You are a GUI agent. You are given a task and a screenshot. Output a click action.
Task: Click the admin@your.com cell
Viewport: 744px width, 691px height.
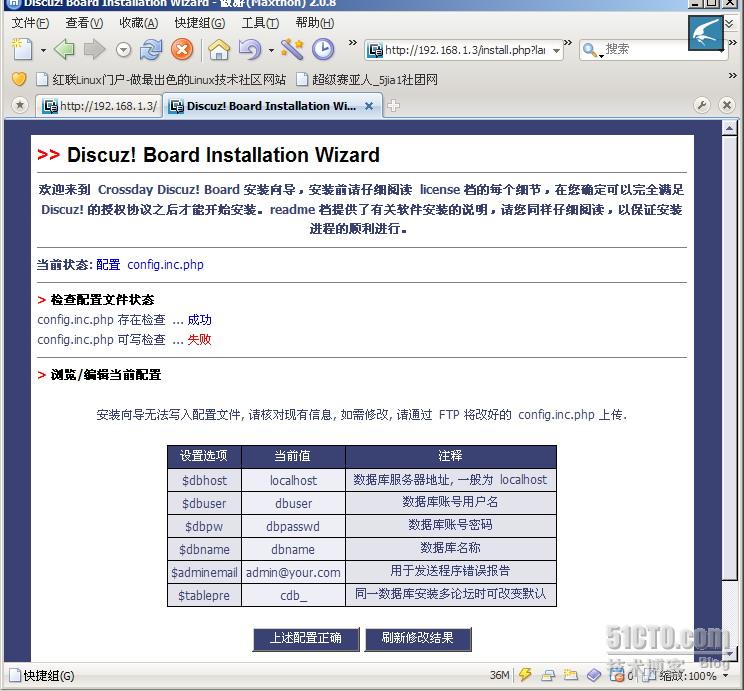click(x=293, y=572)
